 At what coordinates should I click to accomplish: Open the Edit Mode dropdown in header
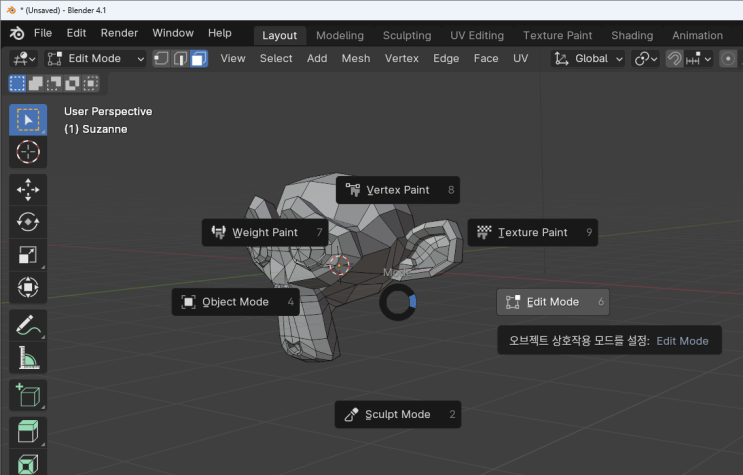pos(95,59)
